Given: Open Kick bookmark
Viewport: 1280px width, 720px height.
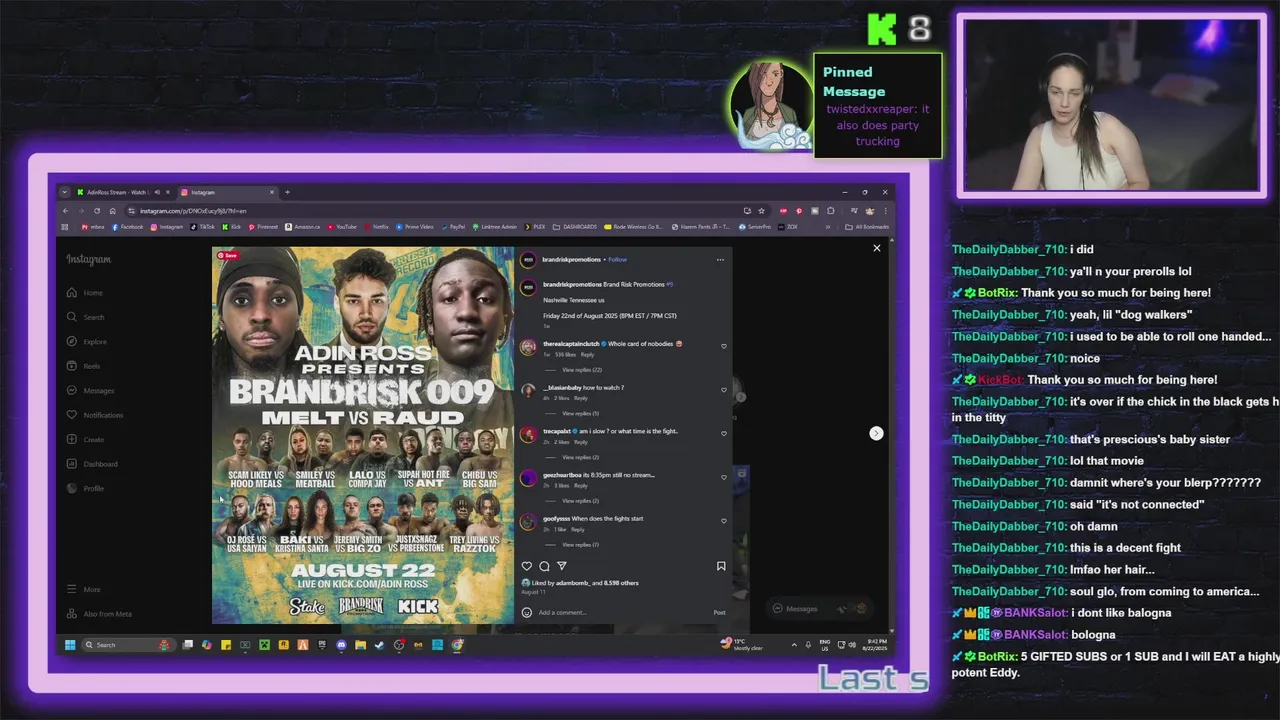Looking at the screenshot, I should click(x=231, y=227).
